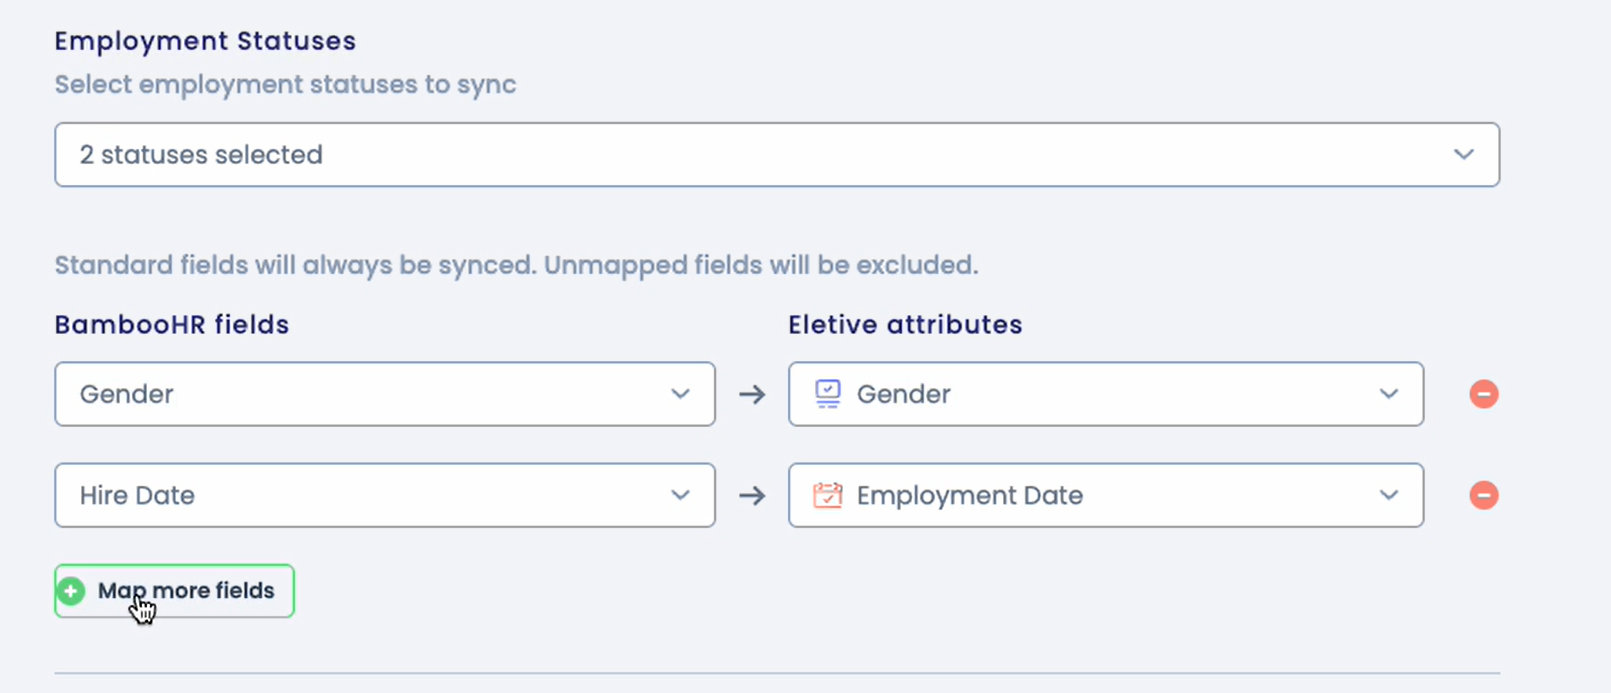
Task: Expand the chevron in Hire Date box
Action: tap(680, 495)
